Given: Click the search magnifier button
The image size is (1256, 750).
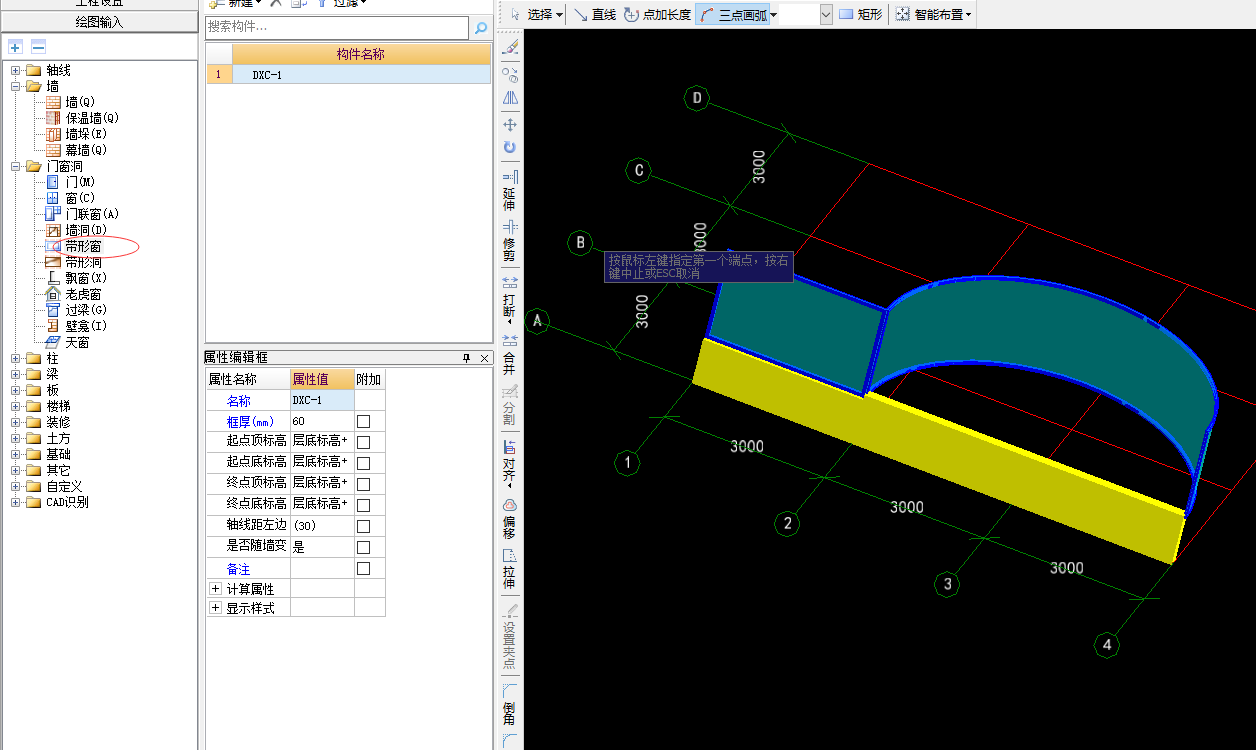Looking at the screenshot, I should (482, 28).
